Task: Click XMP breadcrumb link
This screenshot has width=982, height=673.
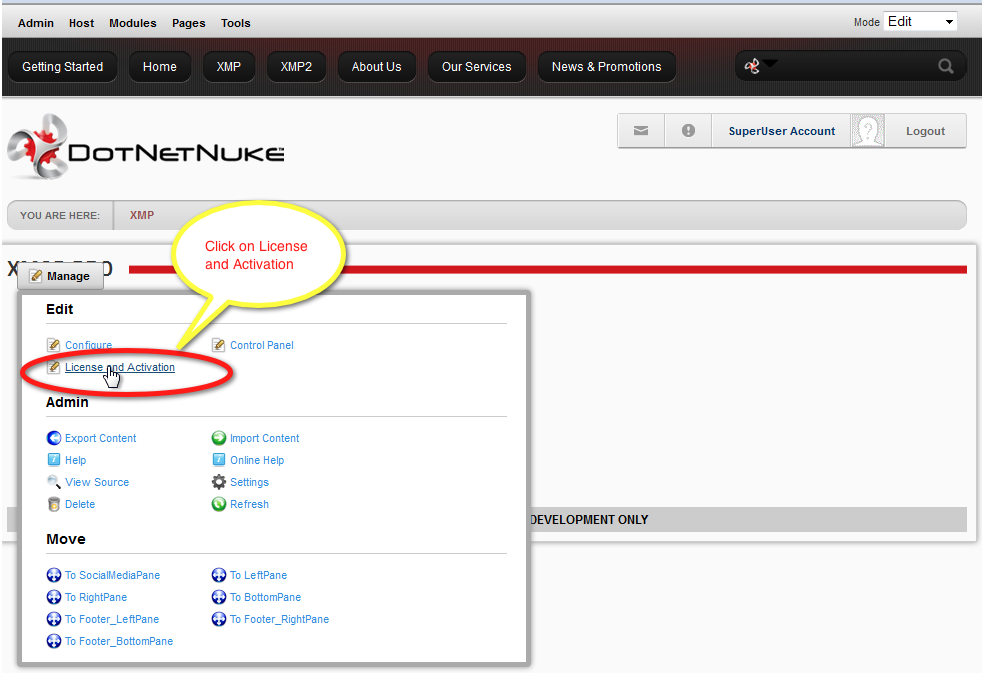Action: [142, 215]
